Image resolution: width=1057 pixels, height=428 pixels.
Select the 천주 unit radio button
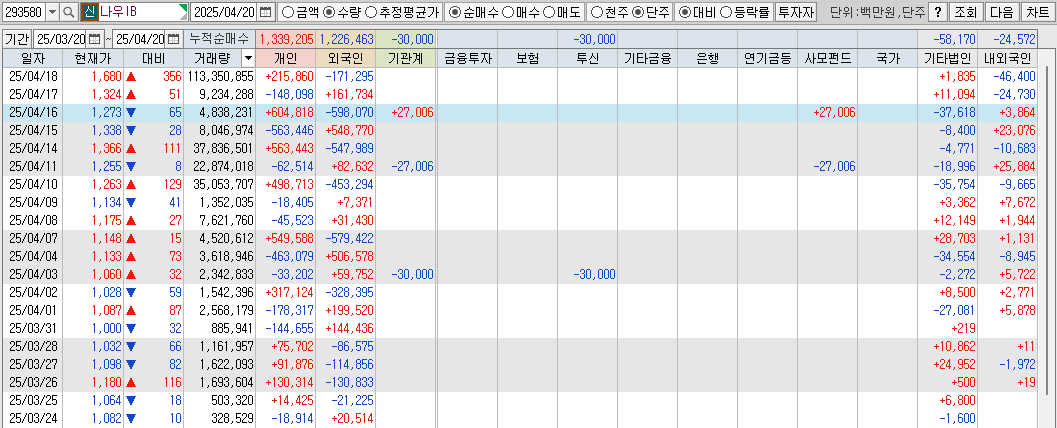[x=597, y=11]
